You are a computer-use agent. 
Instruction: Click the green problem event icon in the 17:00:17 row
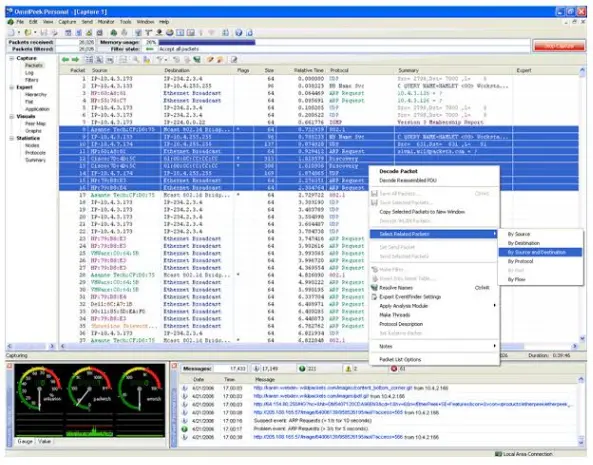point(185,429)
